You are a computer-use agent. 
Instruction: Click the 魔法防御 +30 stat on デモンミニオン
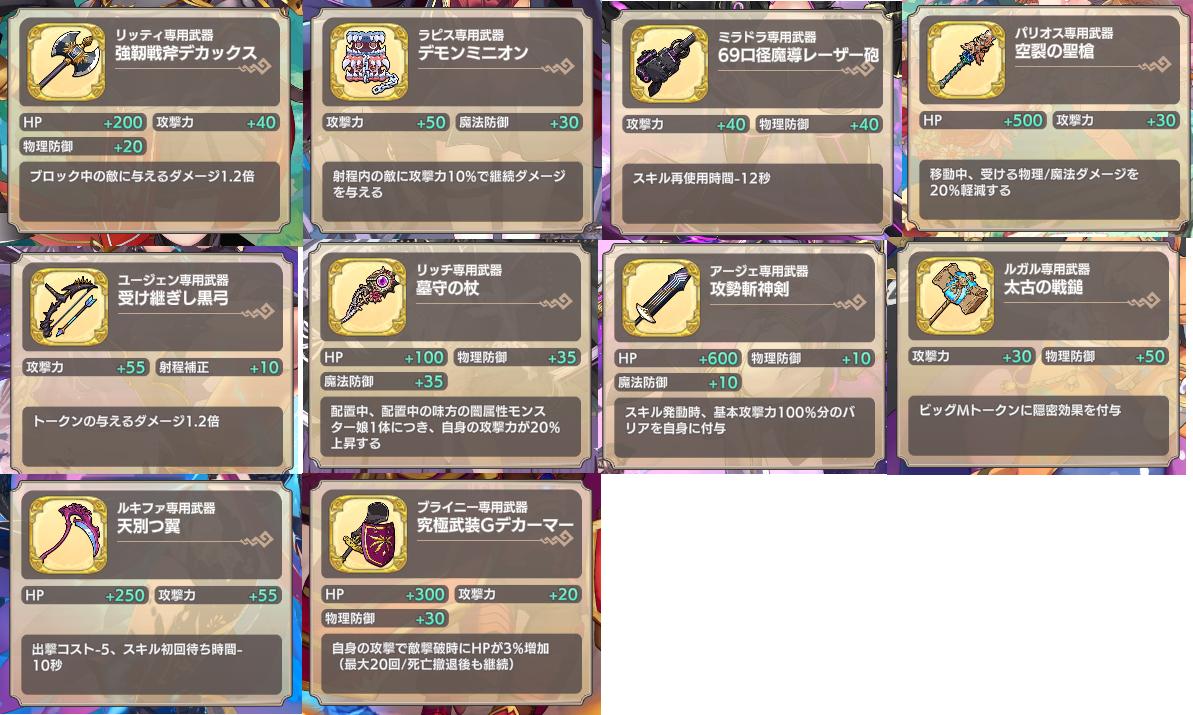coord(519,122)
